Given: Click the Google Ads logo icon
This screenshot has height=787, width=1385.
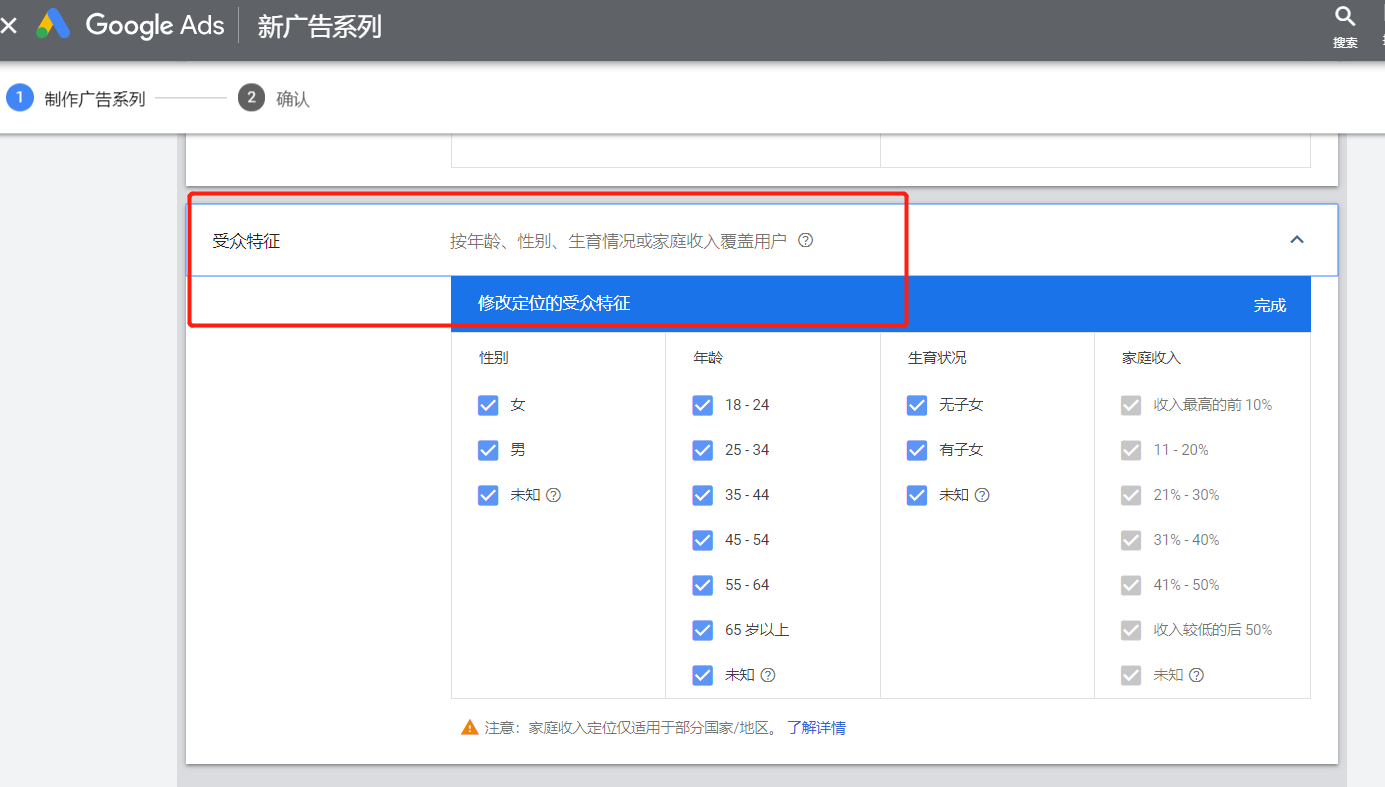Looking at the screenshot, I should 53,24.
